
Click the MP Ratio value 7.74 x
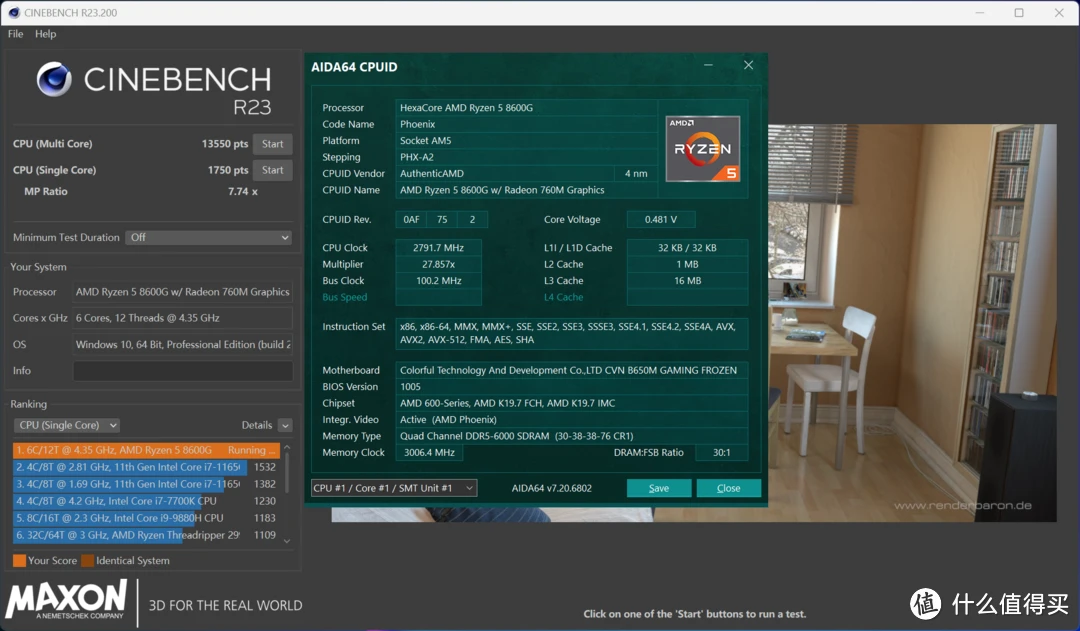pos(242,192)
